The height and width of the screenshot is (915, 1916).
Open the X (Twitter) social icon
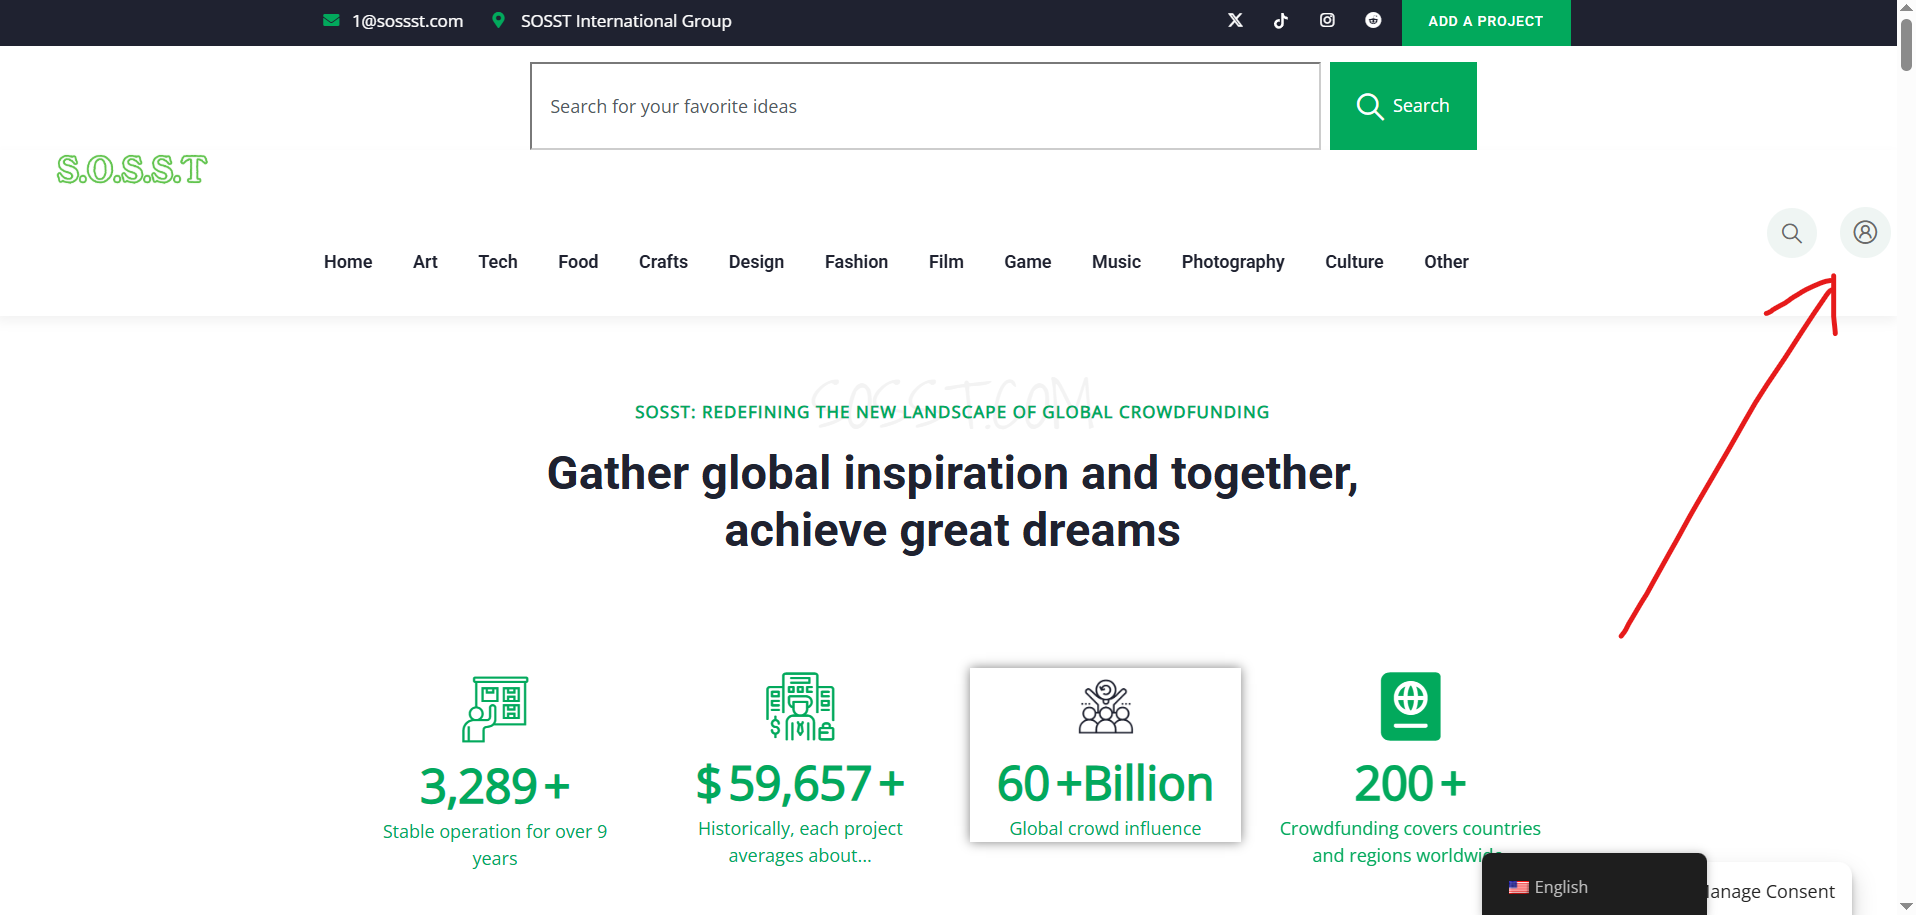point(1235,20)
